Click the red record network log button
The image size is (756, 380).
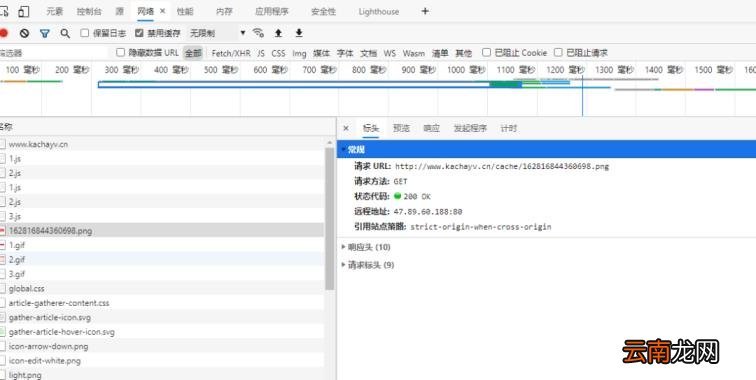[x=3, y=33]
